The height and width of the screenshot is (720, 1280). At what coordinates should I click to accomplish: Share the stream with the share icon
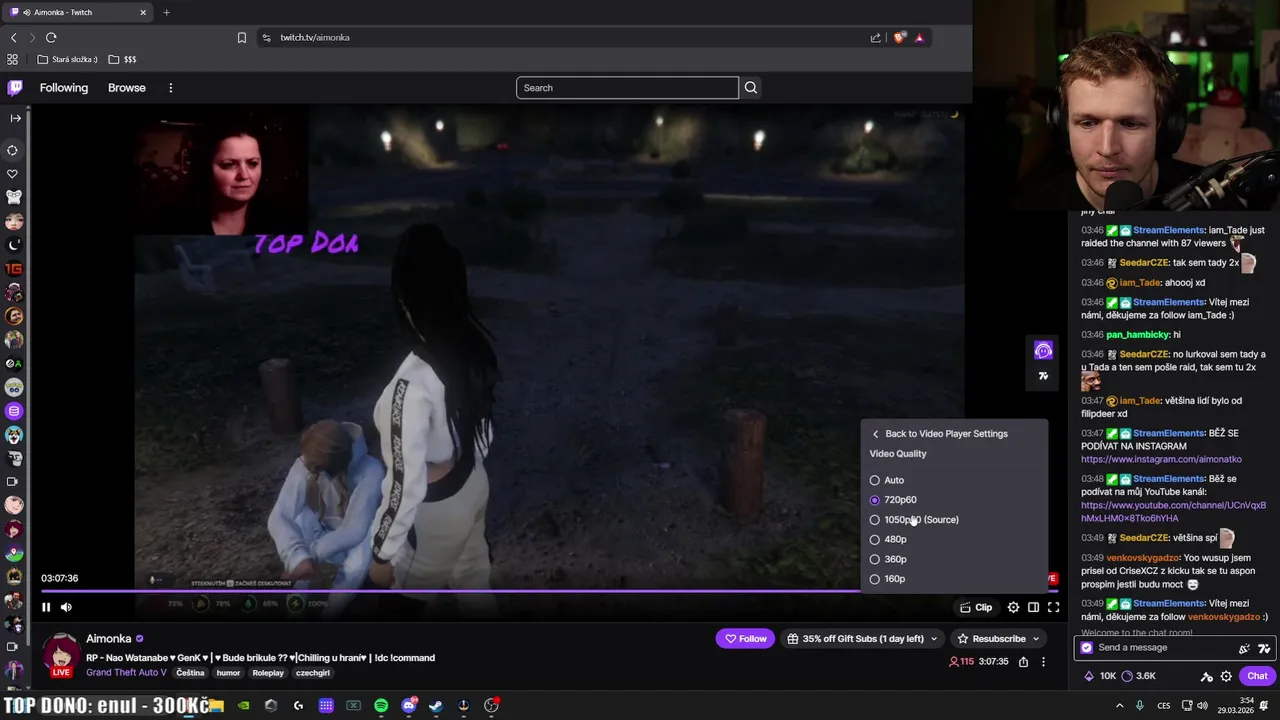[1023, 661]
